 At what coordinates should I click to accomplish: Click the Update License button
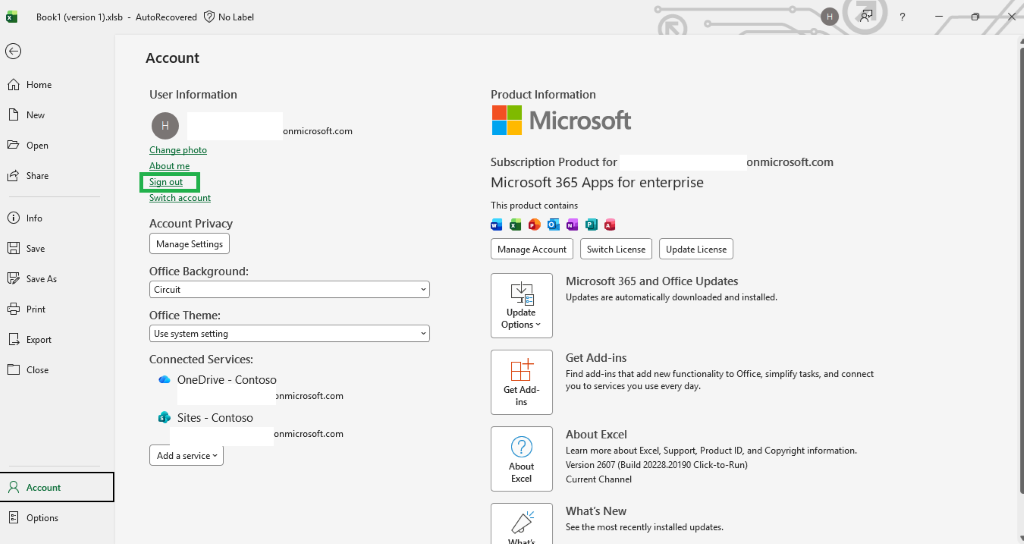[696, 249]
